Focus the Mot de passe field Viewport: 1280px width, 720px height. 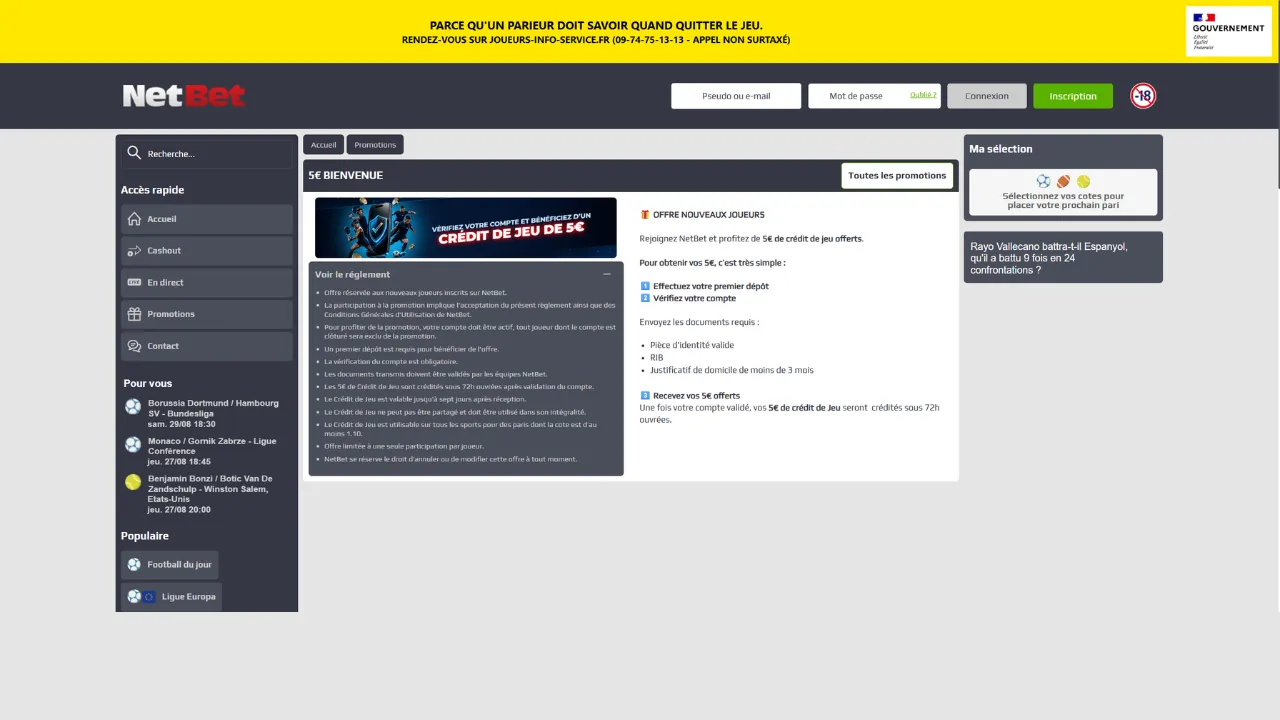(874, 96)
